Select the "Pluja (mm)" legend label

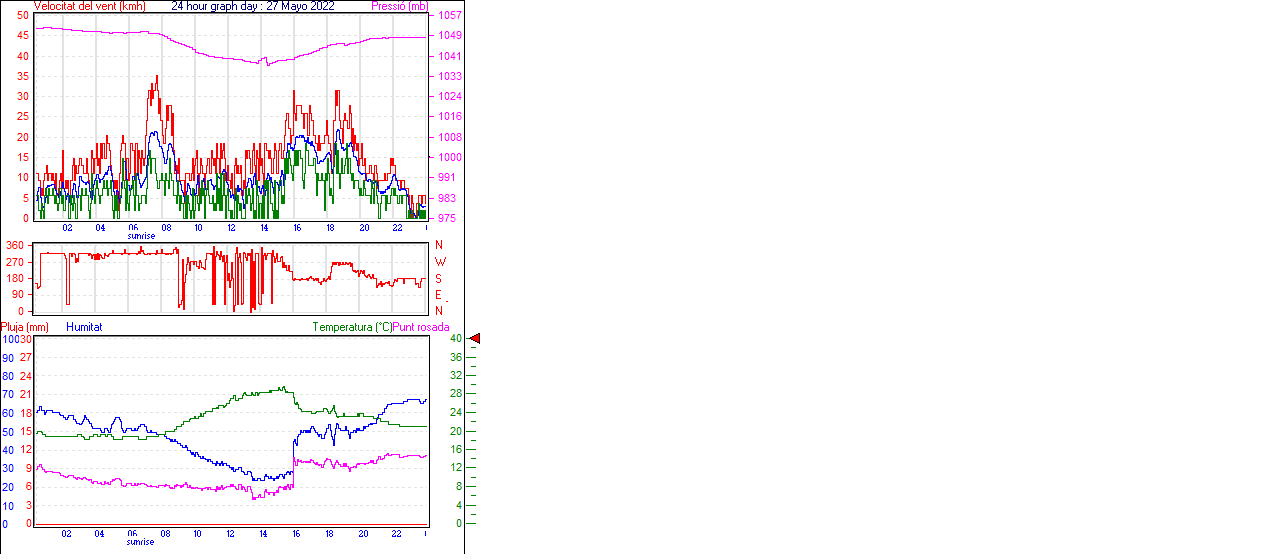click(x=25, y=327)
